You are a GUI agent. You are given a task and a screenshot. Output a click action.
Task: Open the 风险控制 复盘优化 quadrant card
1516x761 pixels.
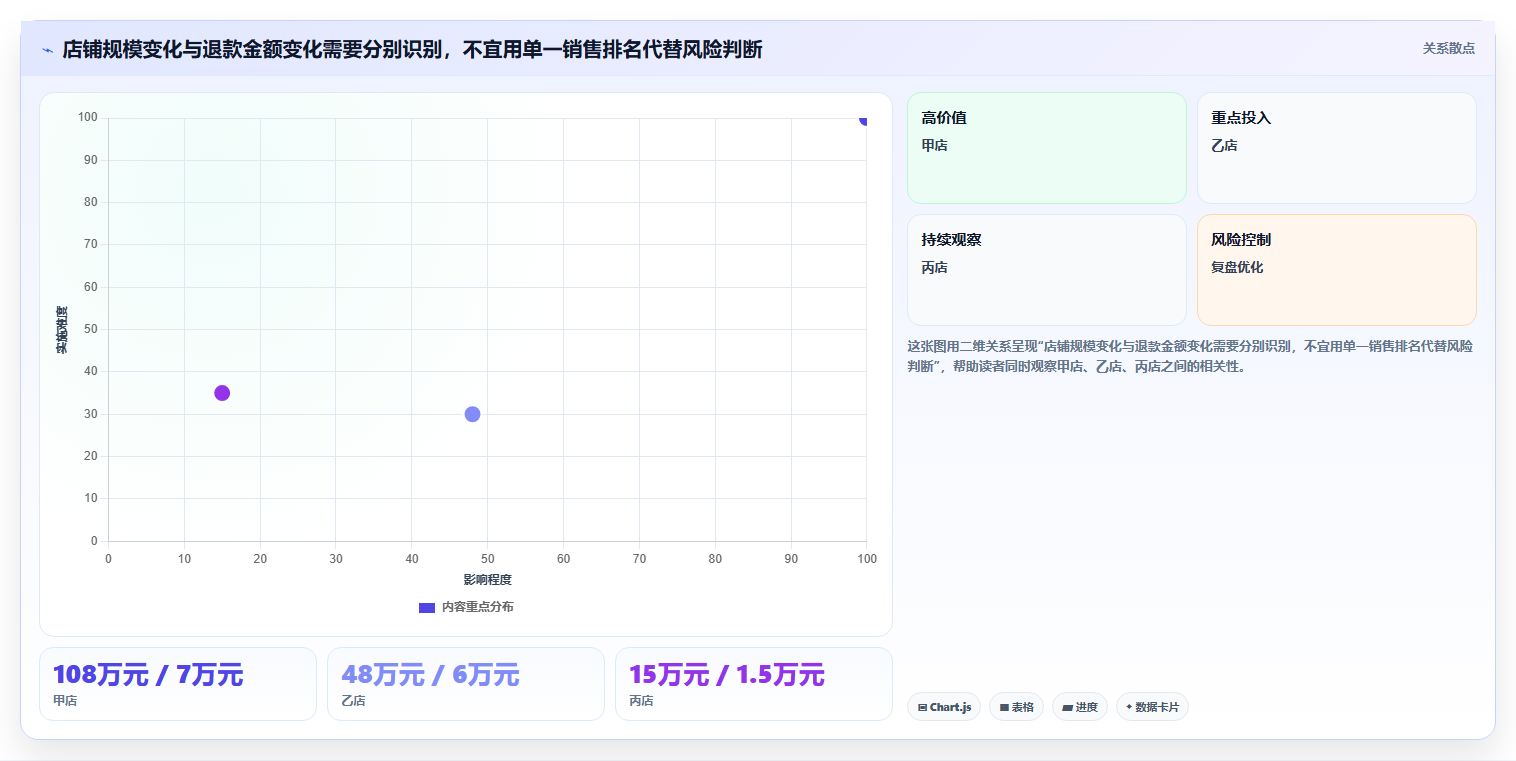click(1336, 270)
